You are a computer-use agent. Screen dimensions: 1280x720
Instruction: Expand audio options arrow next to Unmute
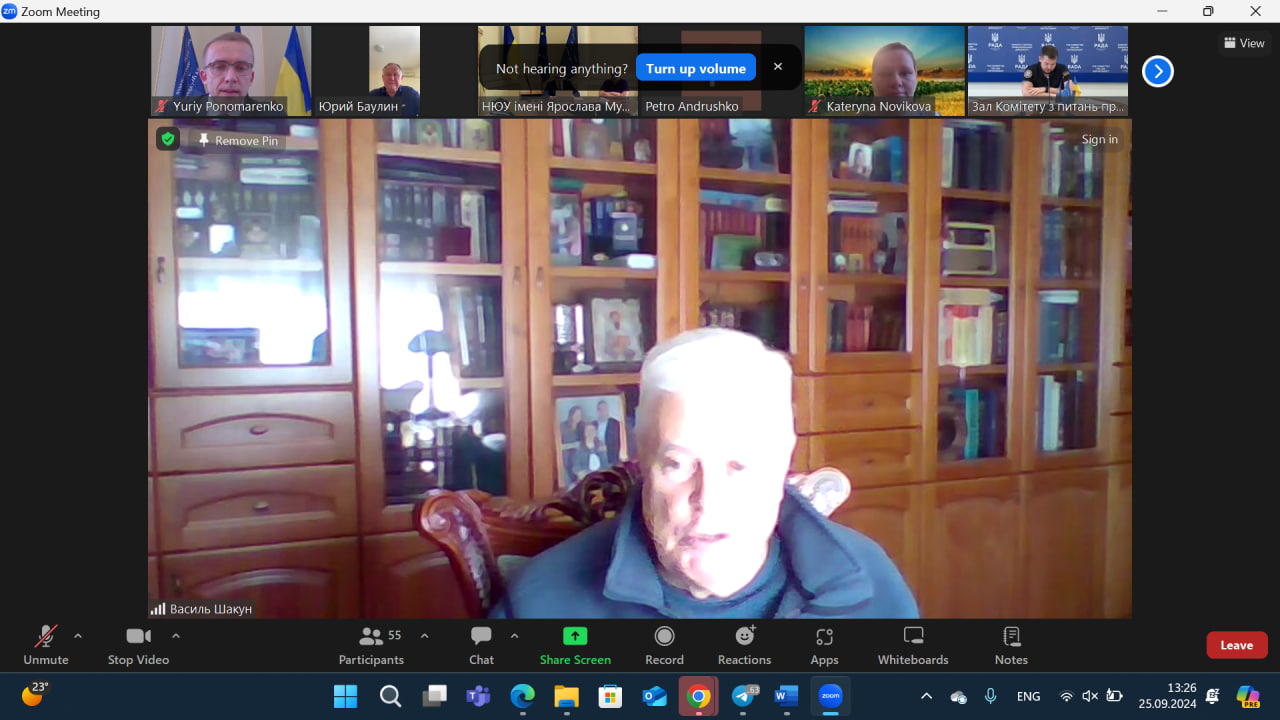click(78, 636)
